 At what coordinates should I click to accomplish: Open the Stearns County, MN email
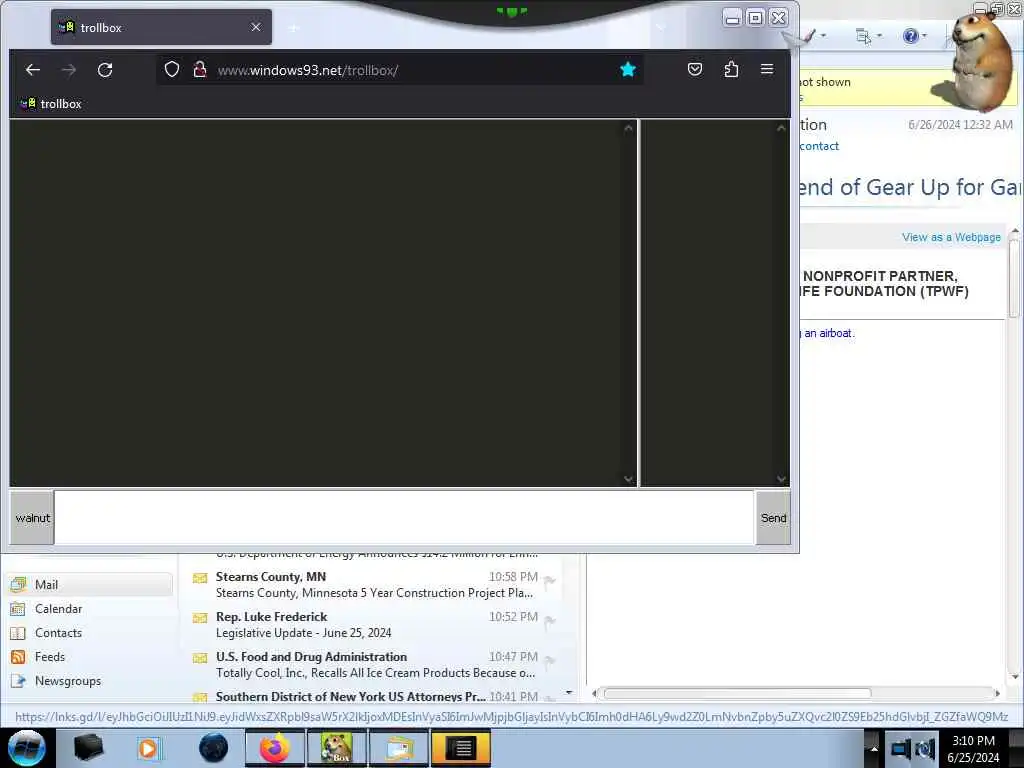tap(372, 585)
